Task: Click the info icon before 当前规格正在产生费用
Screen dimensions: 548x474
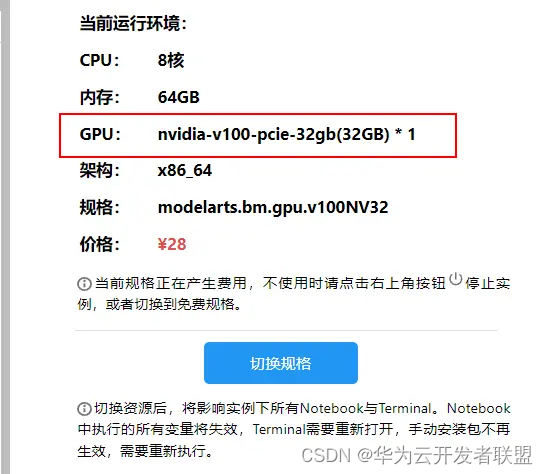Action: click(84, 283)
